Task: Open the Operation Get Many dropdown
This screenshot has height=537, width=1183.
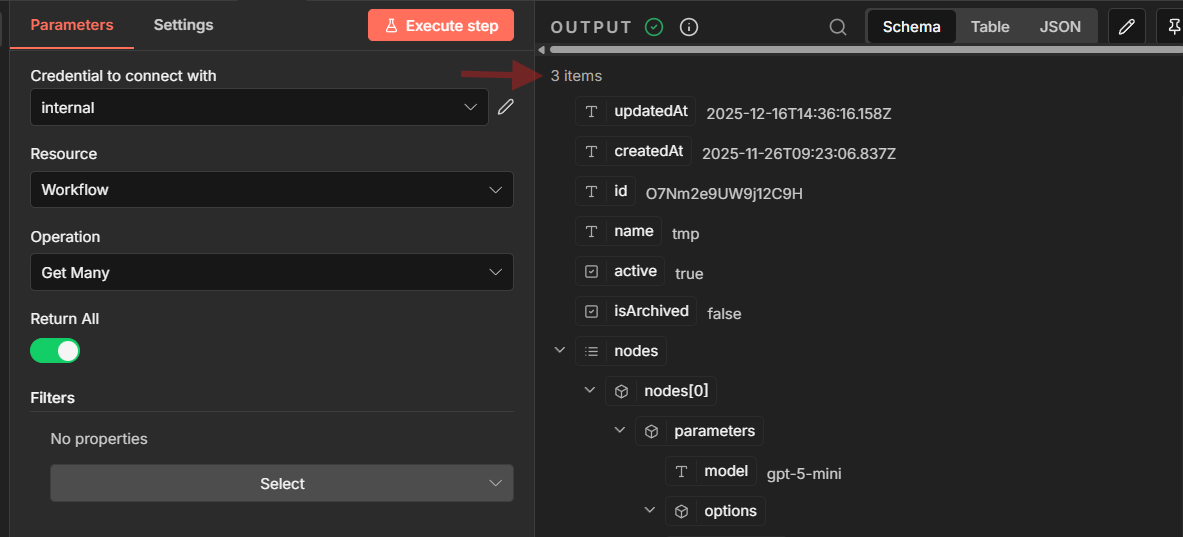Action: point(272,272)
